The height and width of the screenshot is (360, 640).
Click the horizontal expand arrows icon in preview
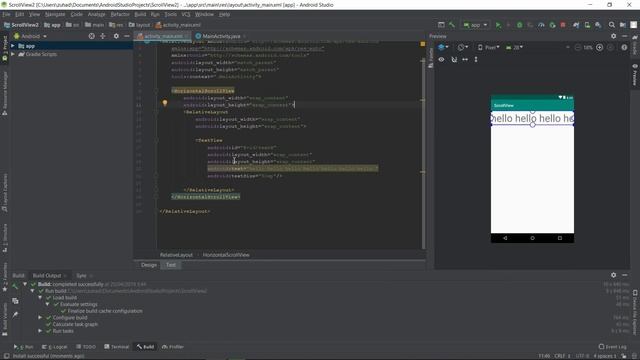click(x=465, y=60)
